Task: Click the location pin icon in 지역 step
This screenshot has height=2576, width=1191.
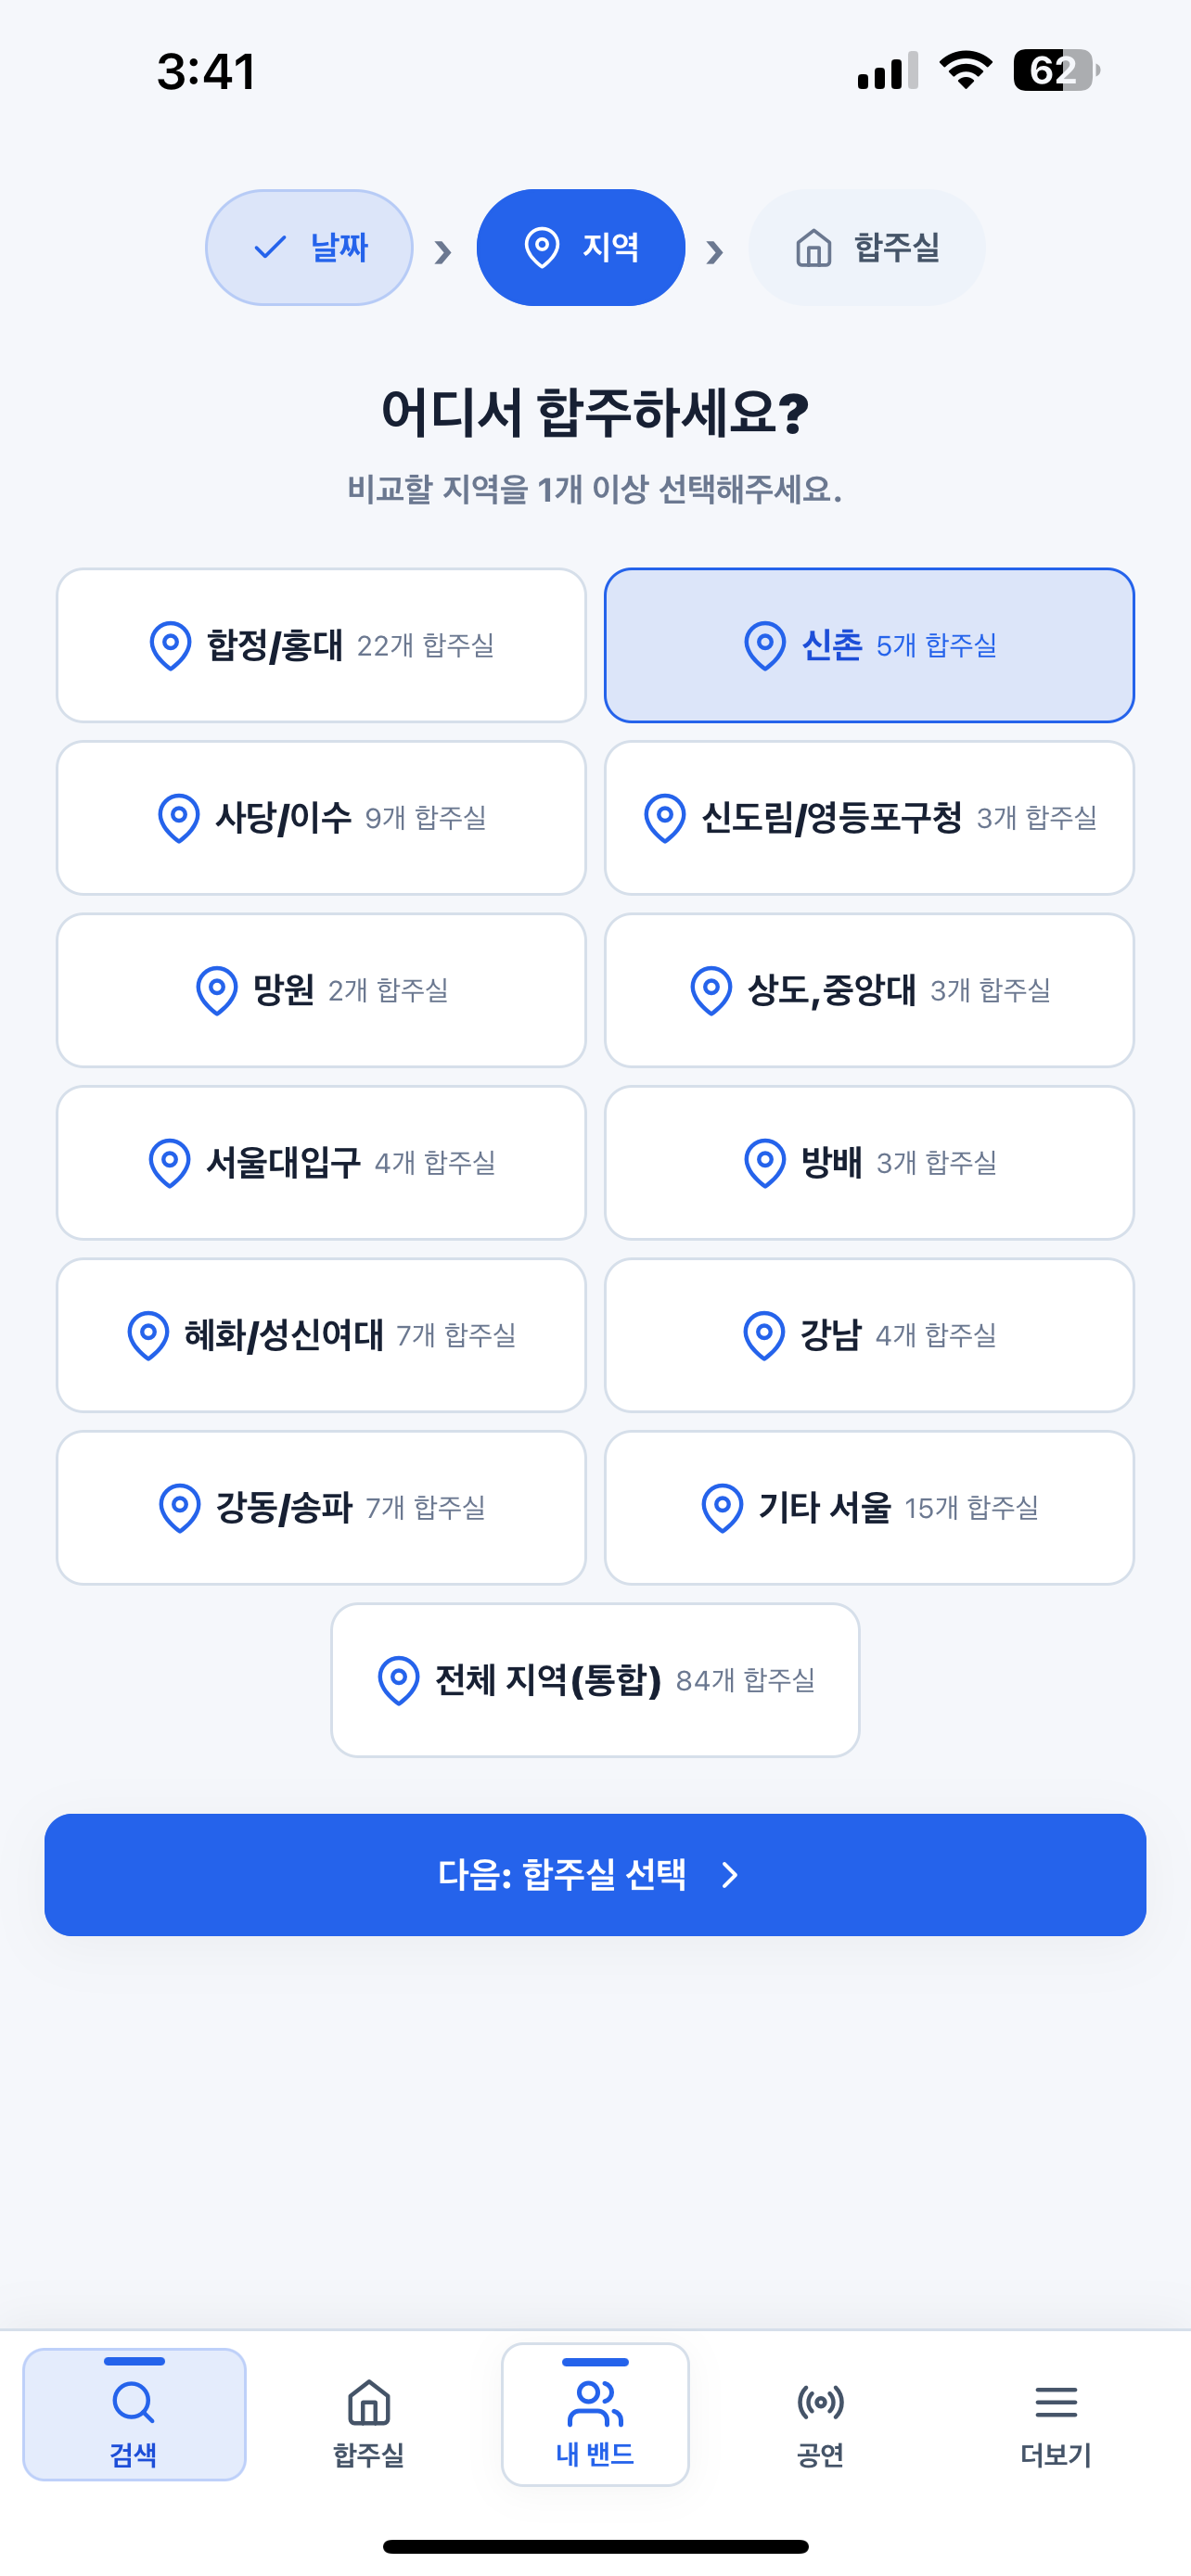Action: (542, 247)
